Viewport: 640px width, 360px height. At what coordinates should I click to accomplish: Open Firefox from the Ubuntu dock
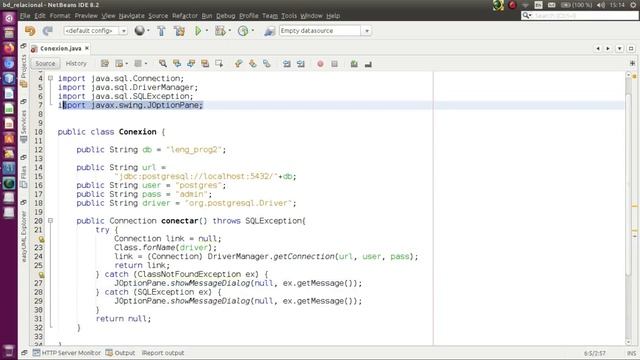[x=9, y=48]
